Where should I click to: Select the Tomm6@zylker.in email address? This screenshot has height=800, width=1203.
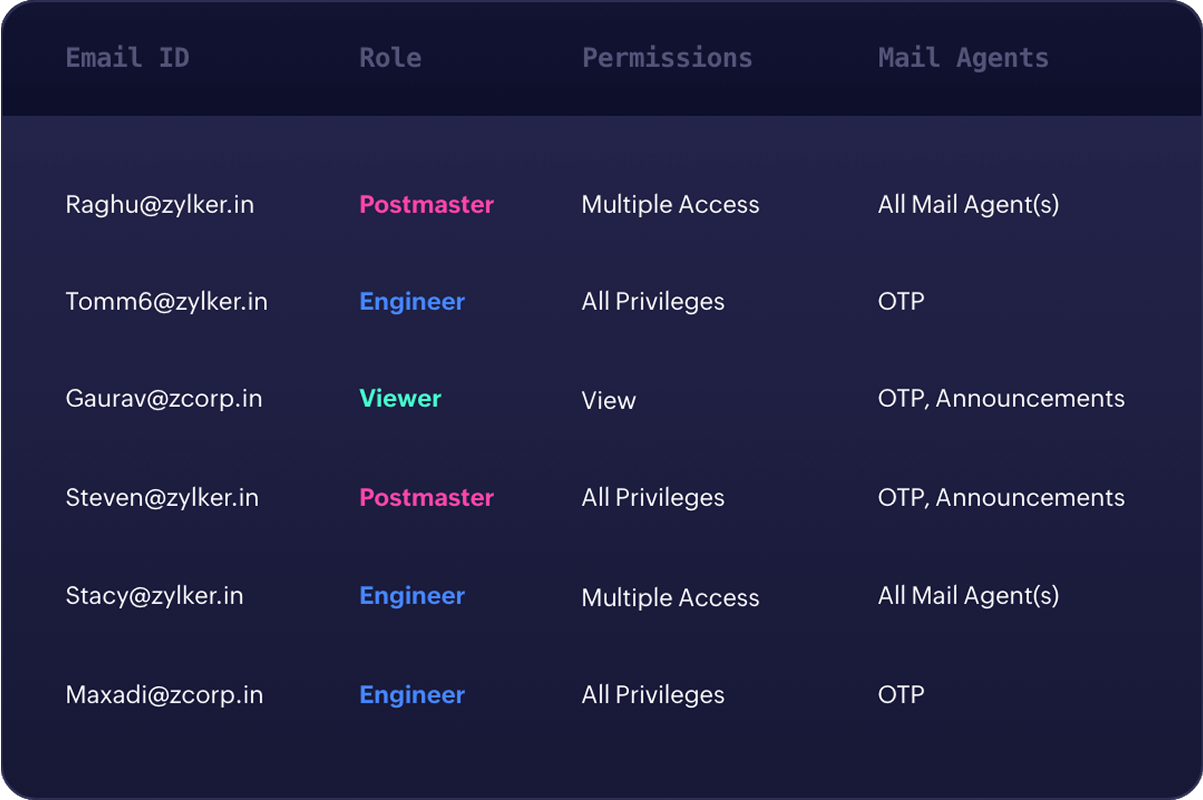coord(166,302)
